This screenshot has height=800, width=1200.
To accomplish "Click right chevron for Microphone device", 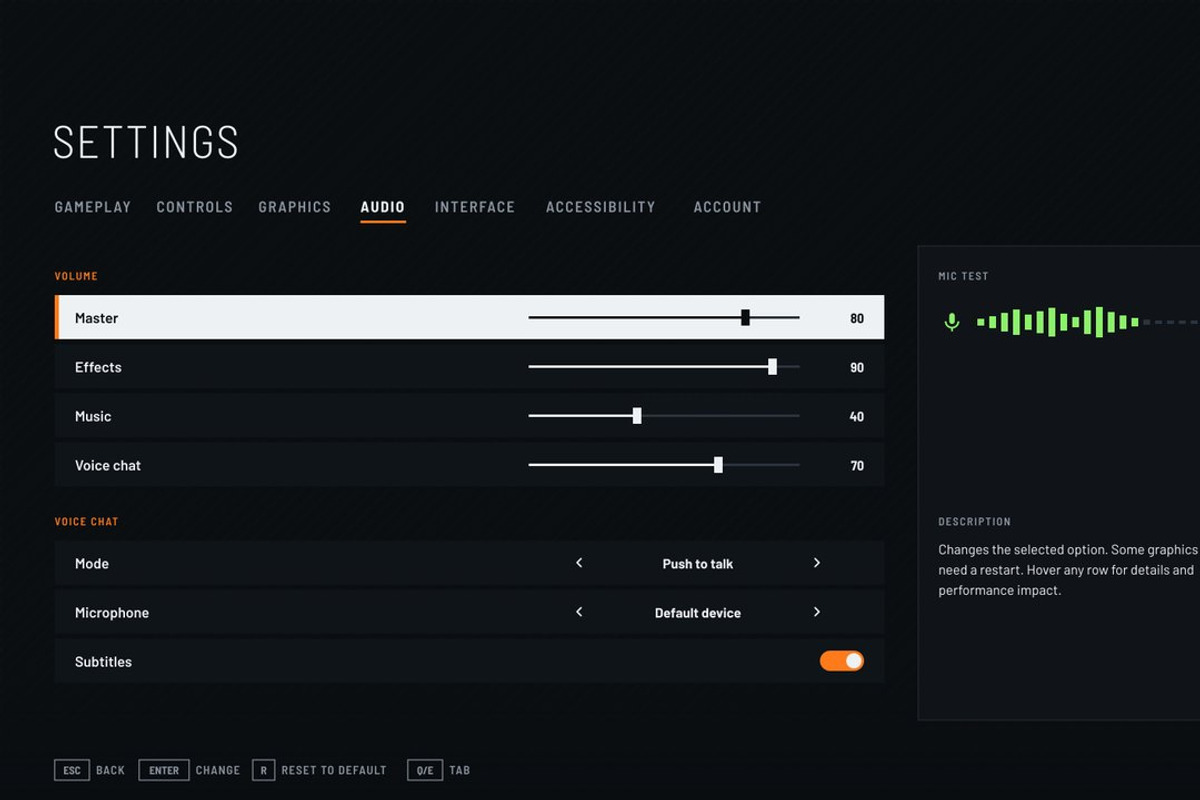I will pyautogui.click(x=817, y=612).
